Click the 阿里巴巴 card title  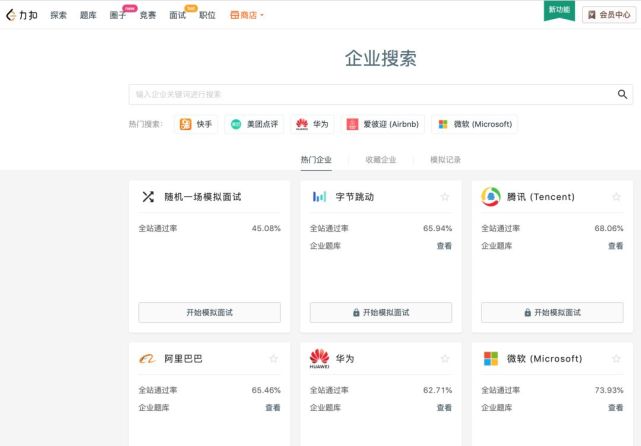[x=183, y=359]
